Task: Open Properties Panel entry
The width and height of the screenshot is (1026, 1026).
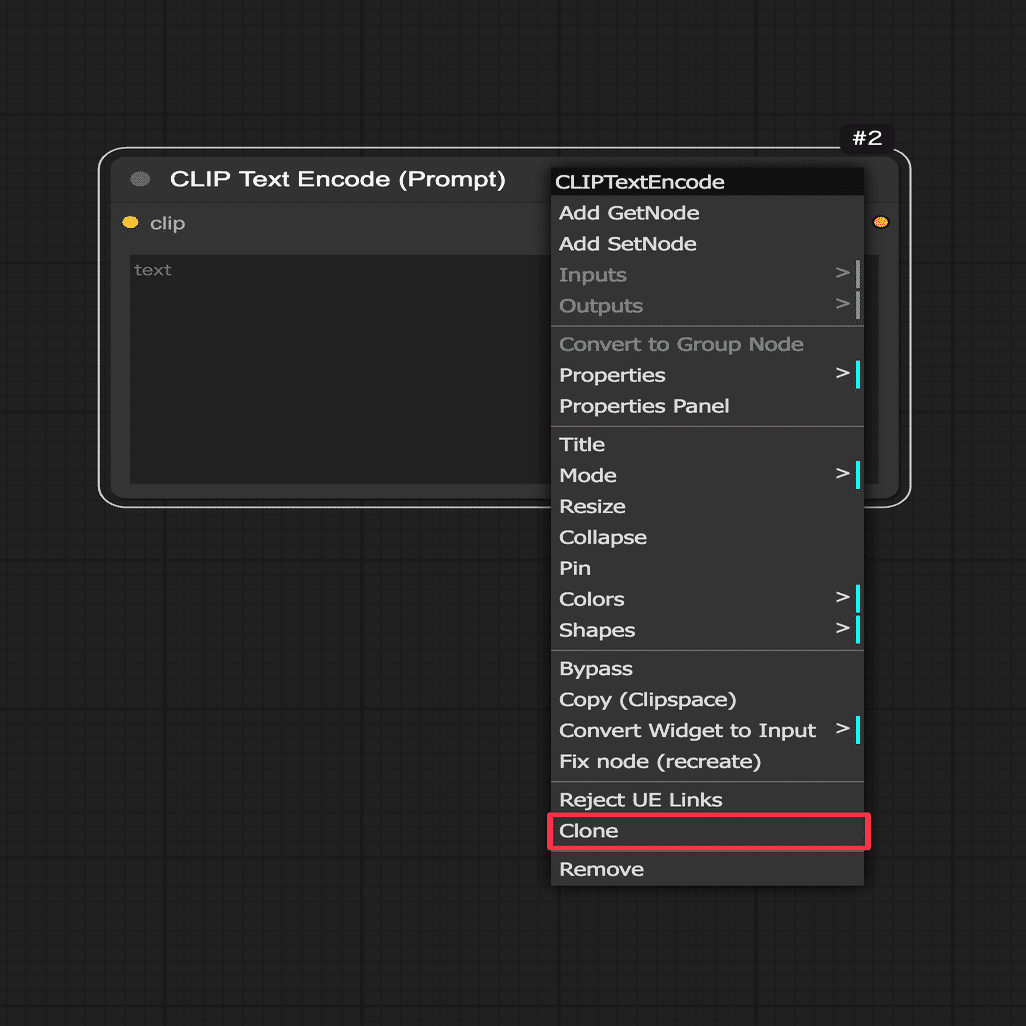Action: click(707, 406)
